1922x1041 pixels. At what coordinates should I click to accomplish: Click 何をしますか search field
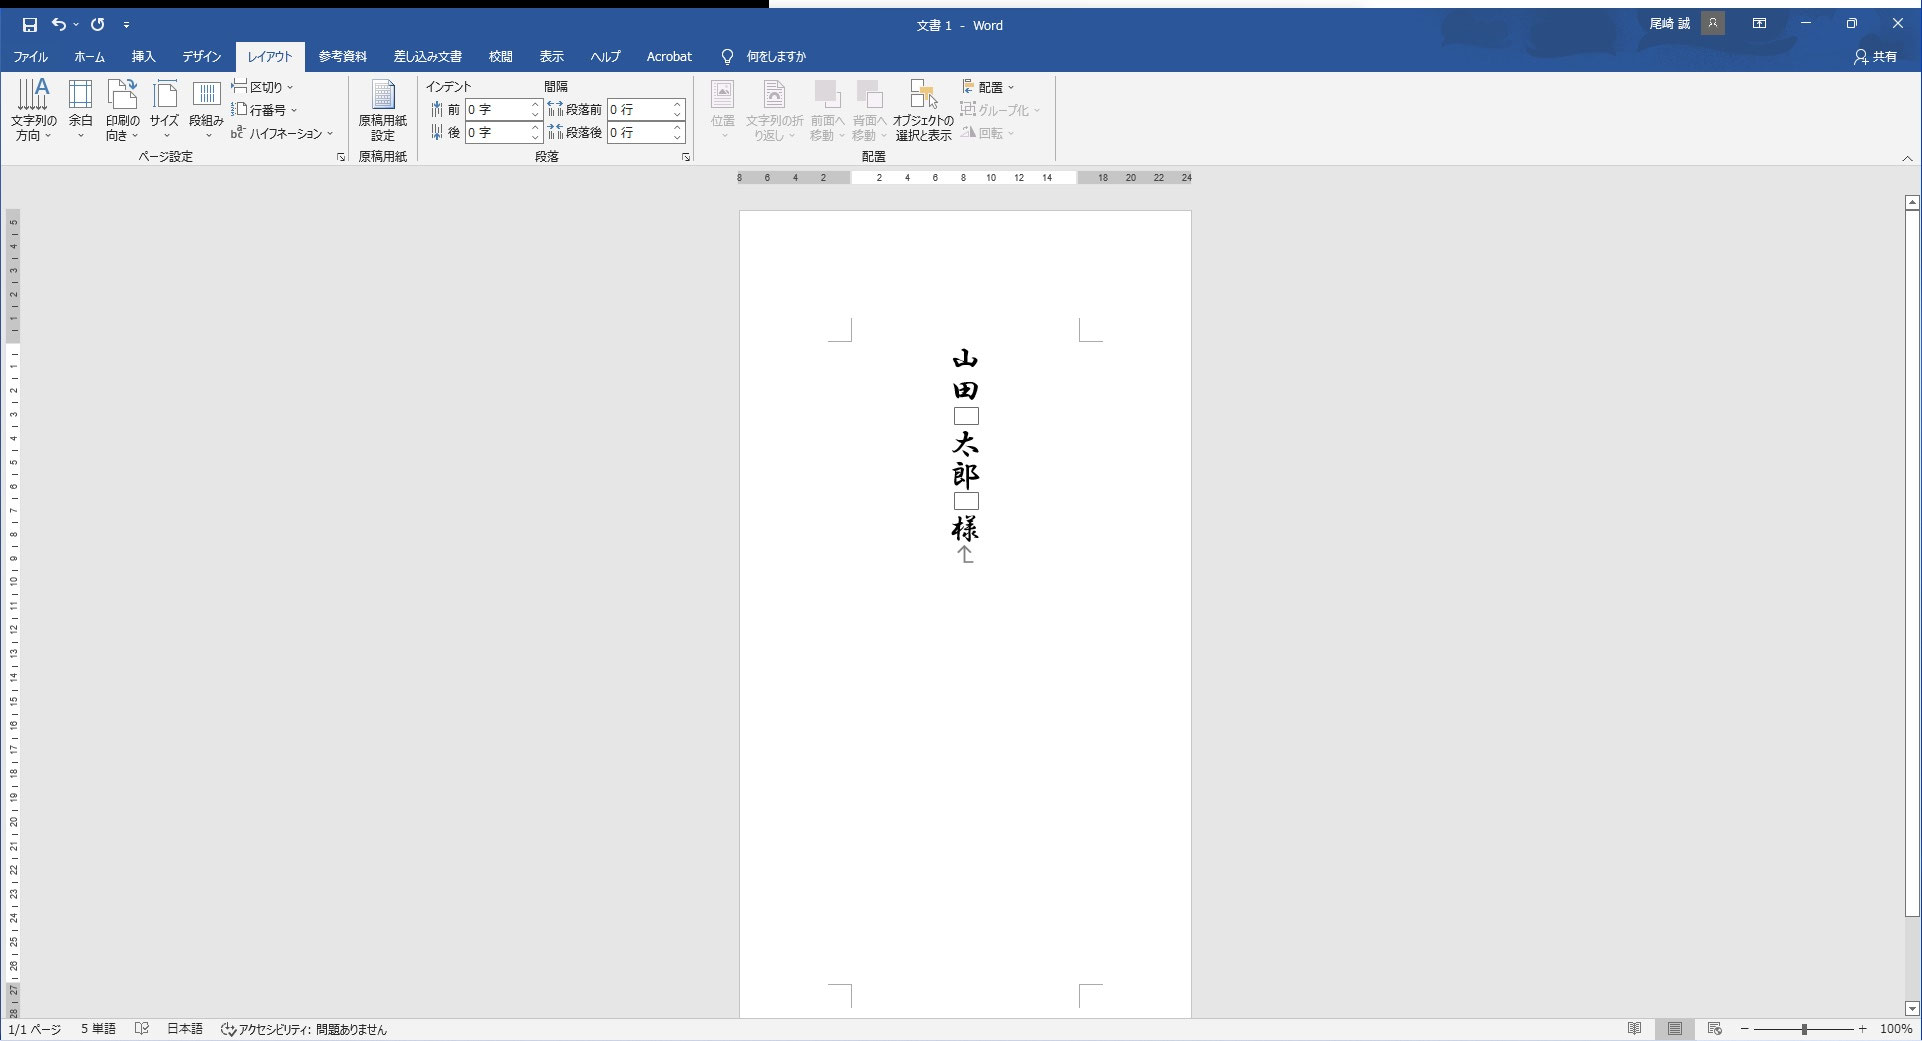774,56
